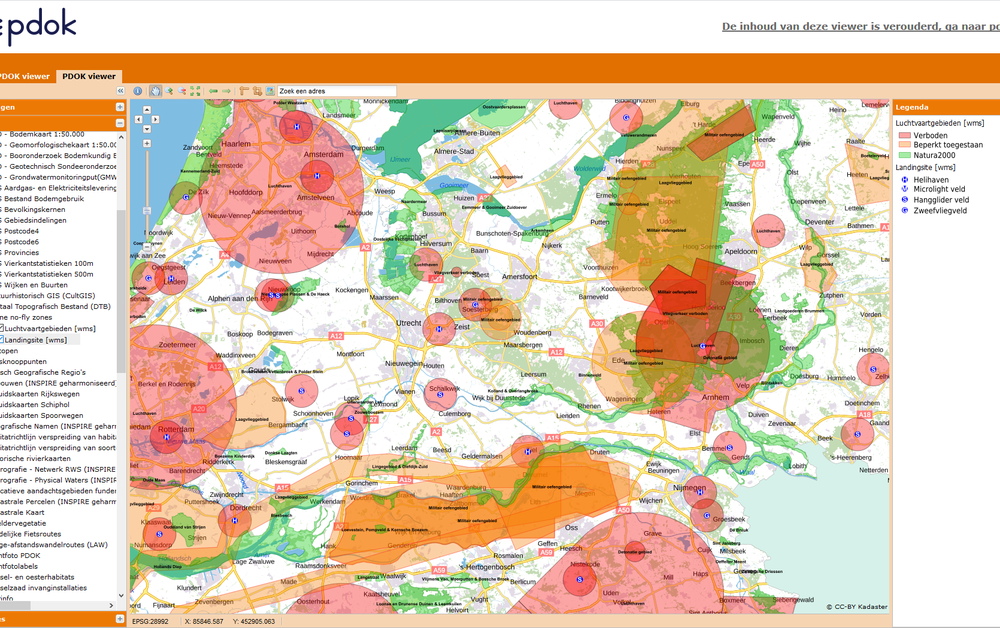
Task: Uncheck the Luchtvaartgebieden [wms] layer
Action: [1, 329]
